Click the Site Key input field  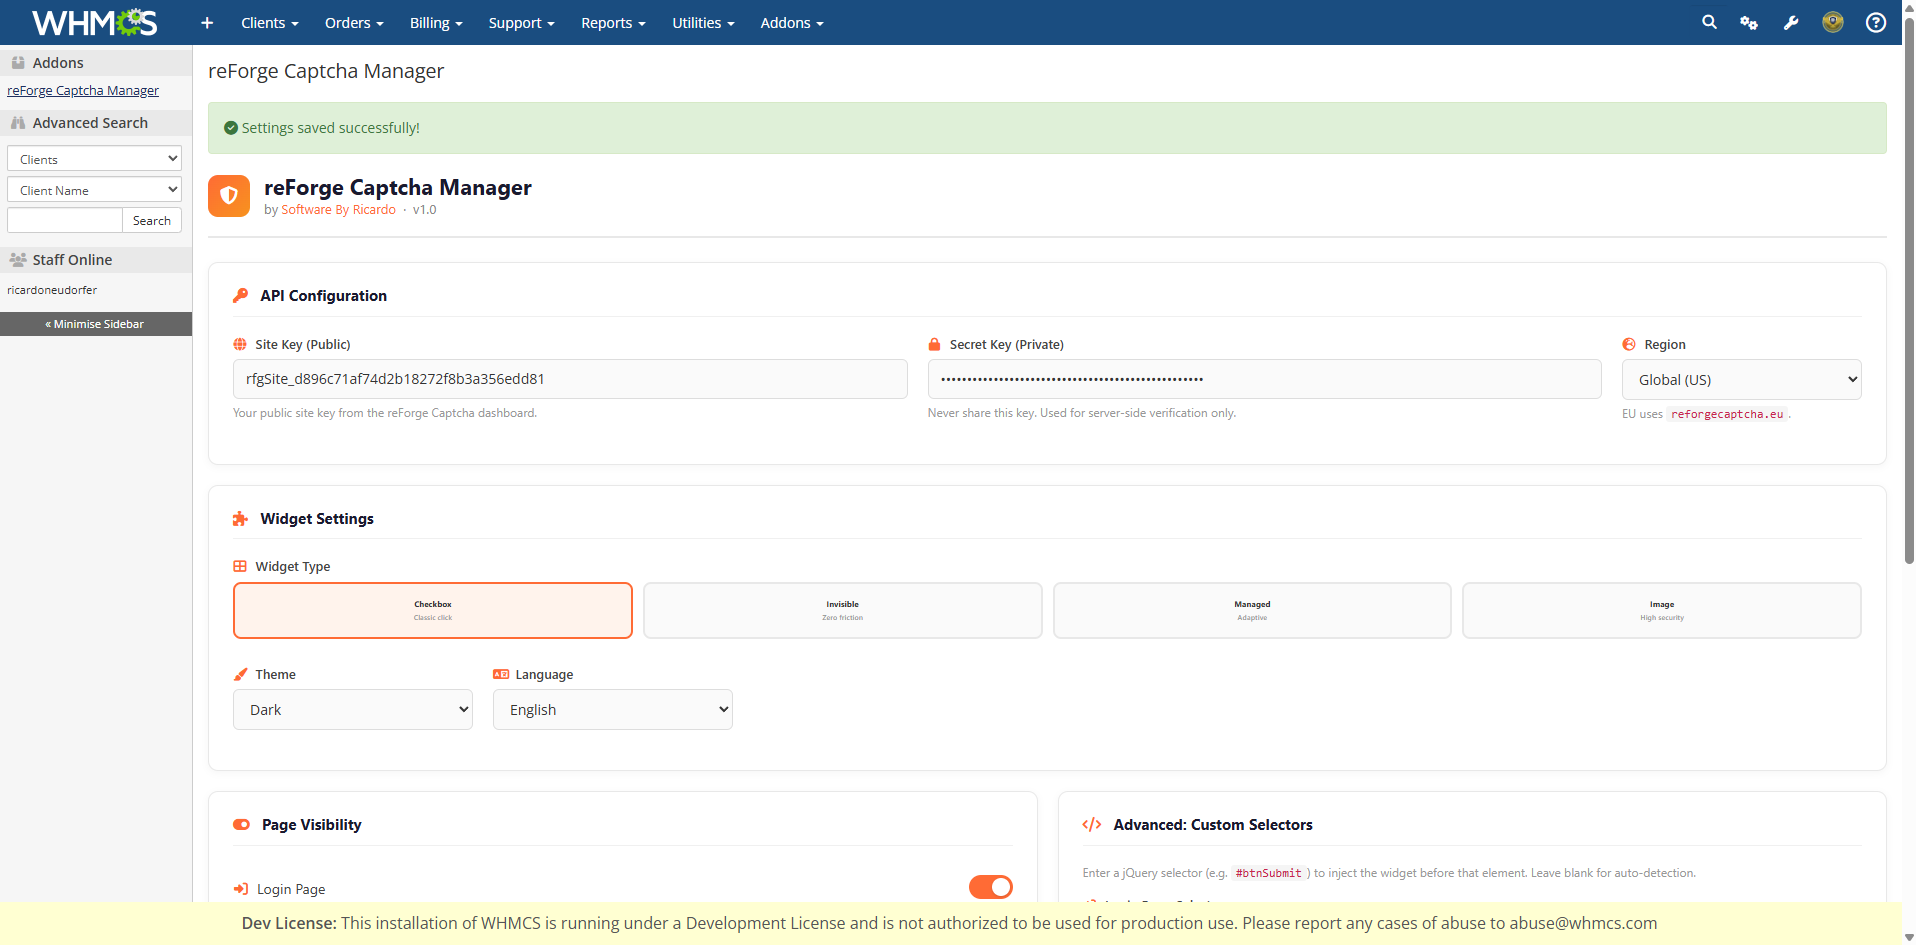tap(570, 379)
